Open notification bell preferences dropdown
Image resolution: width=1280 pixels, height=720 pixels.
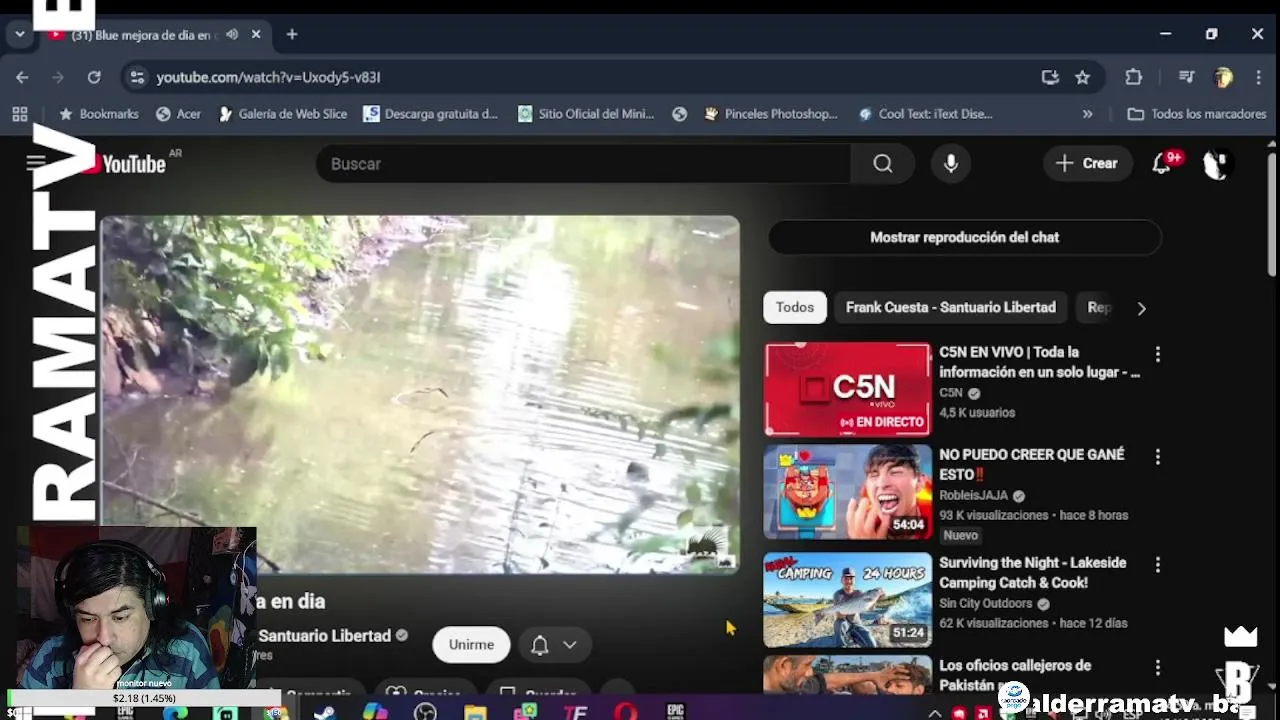(x=554, y=645)
